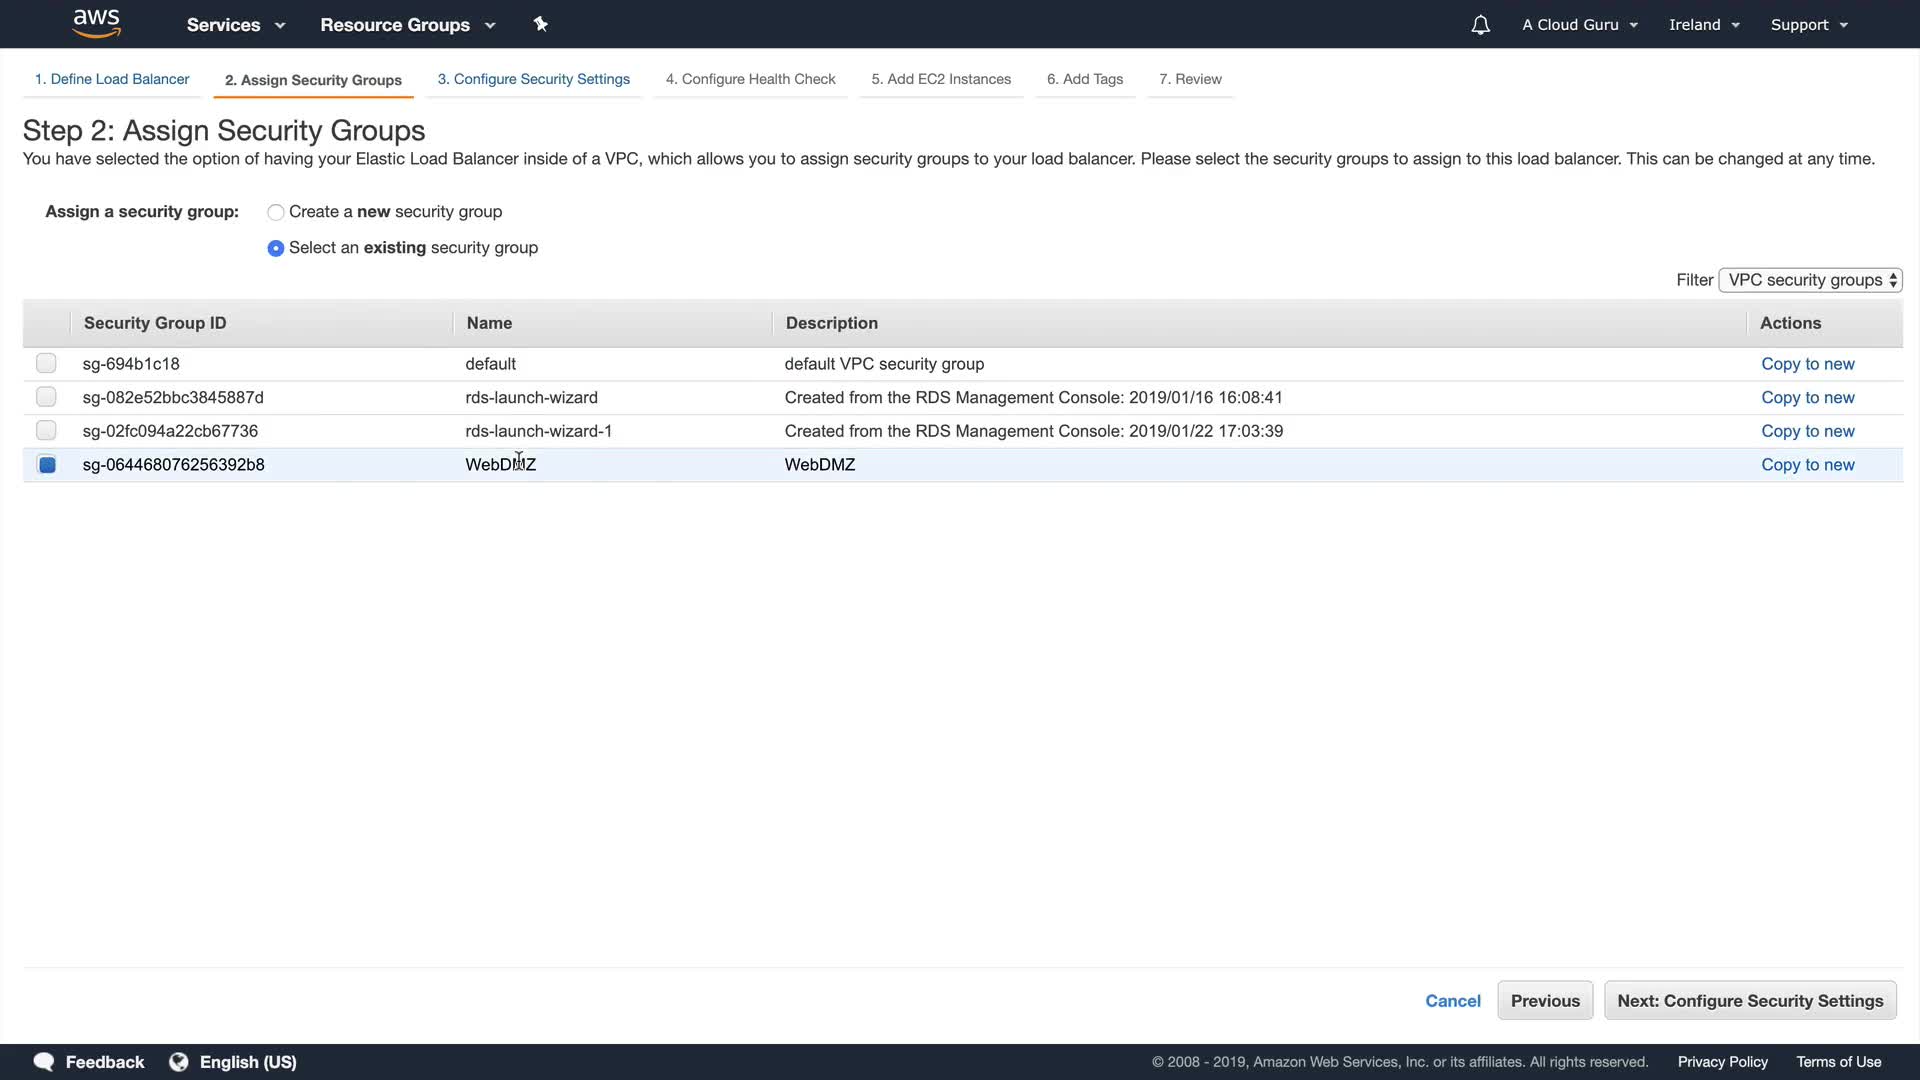1920x1080 pixels.
Task: Click Next: Configure Security Settings button
Action: click(1749, 1001)
